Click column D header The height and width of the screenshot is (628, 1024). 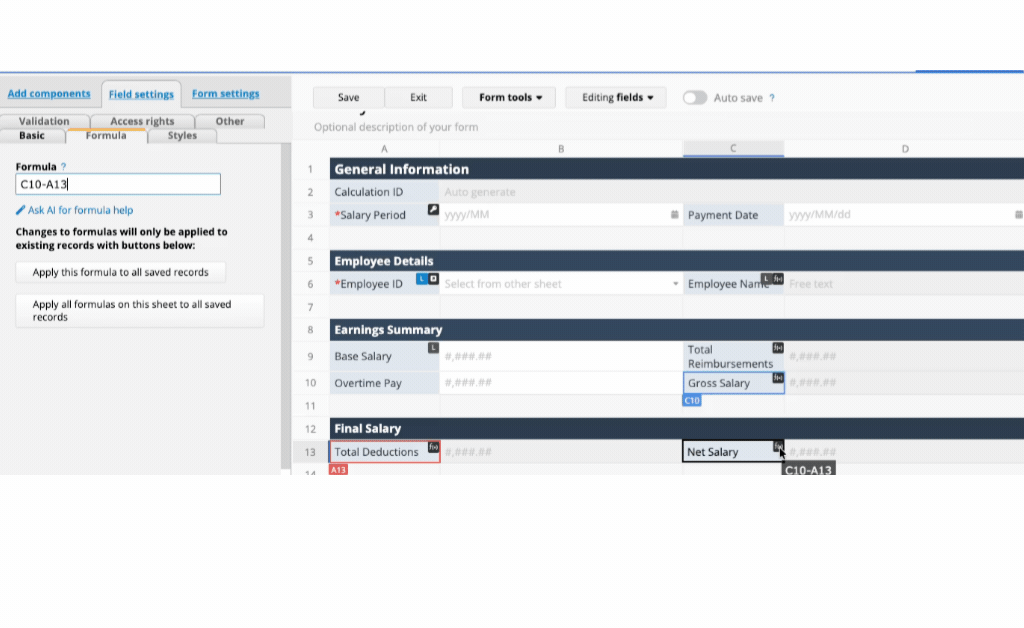point(904,149)
